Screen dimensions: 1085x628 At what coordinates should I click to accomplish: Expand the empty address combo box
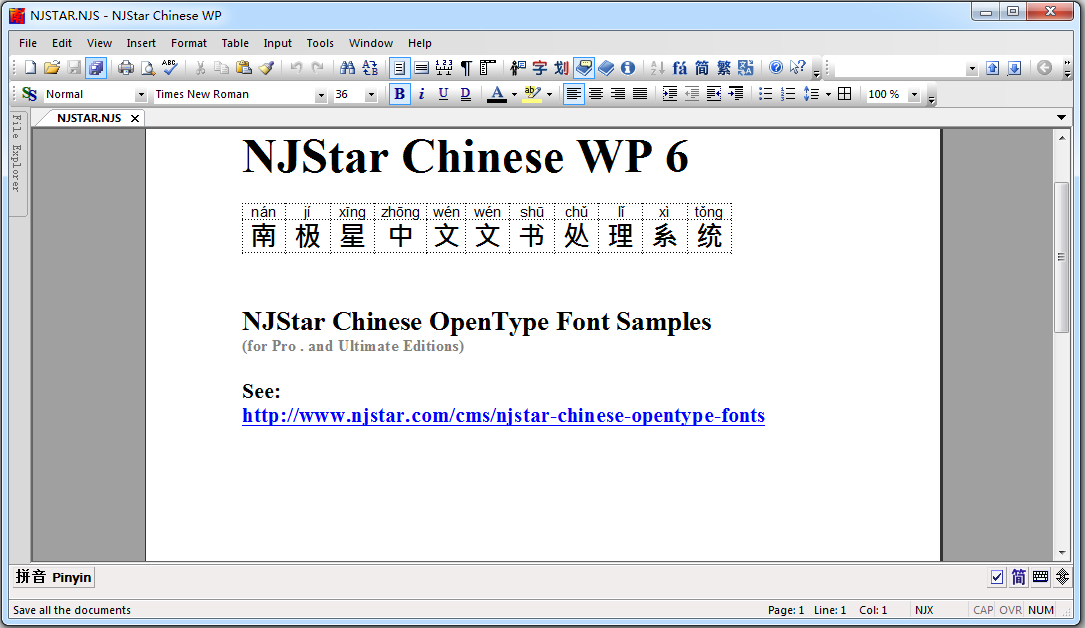click(x=972, y=68)
